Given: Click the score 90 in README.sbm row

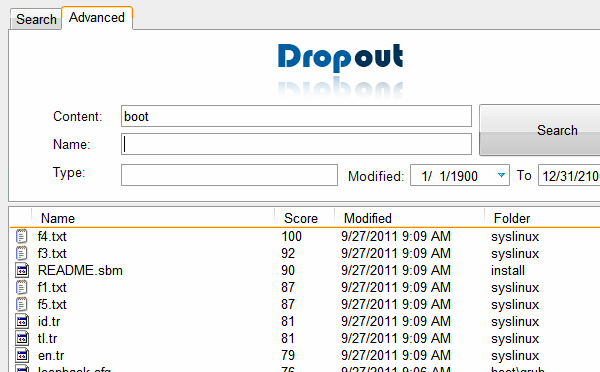Looking at the screenshot, I should tap(288, 270).
